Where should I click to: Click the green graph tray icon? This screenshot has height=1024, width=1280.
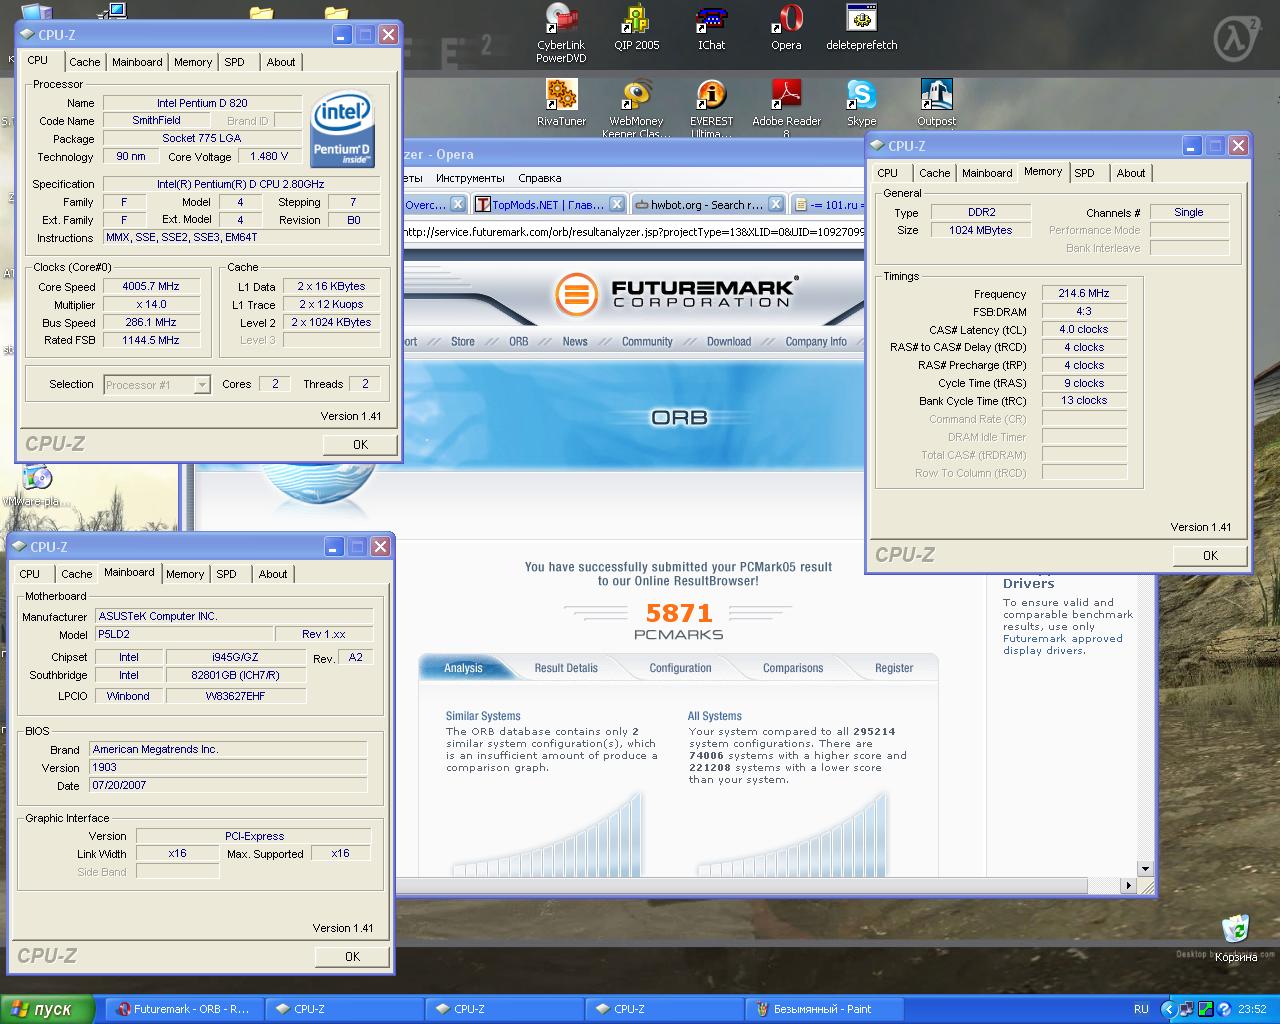[x=1206, y=1009]
